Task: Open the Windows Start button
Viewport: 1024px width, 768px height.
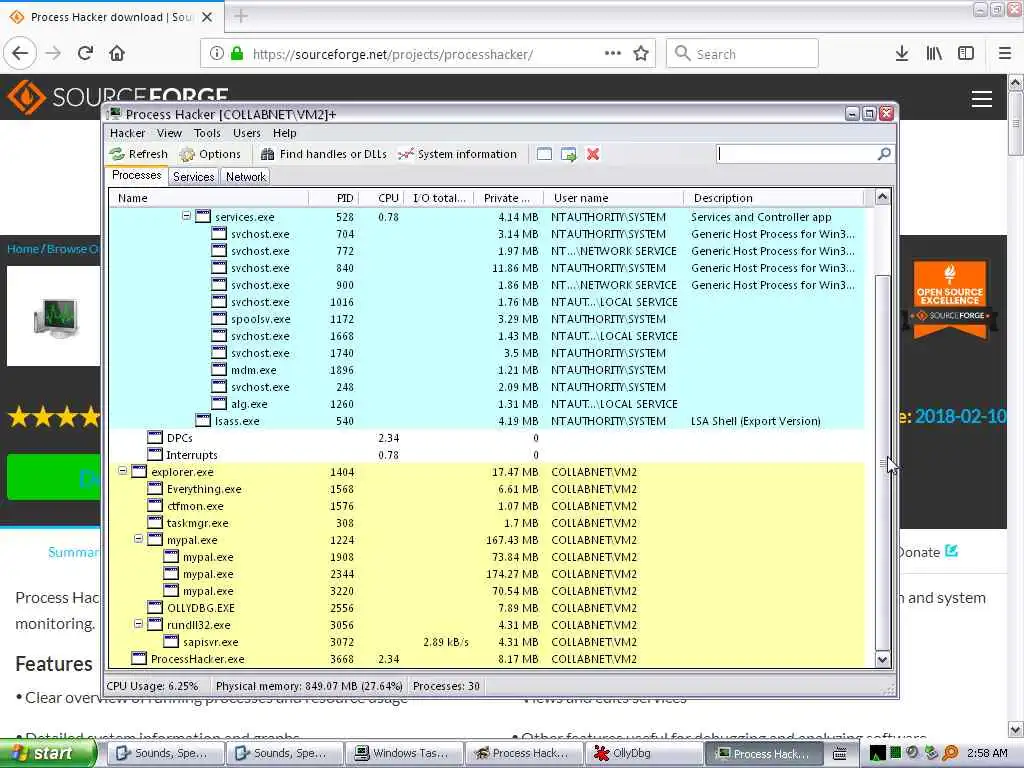Action: [x=48, y=754]
